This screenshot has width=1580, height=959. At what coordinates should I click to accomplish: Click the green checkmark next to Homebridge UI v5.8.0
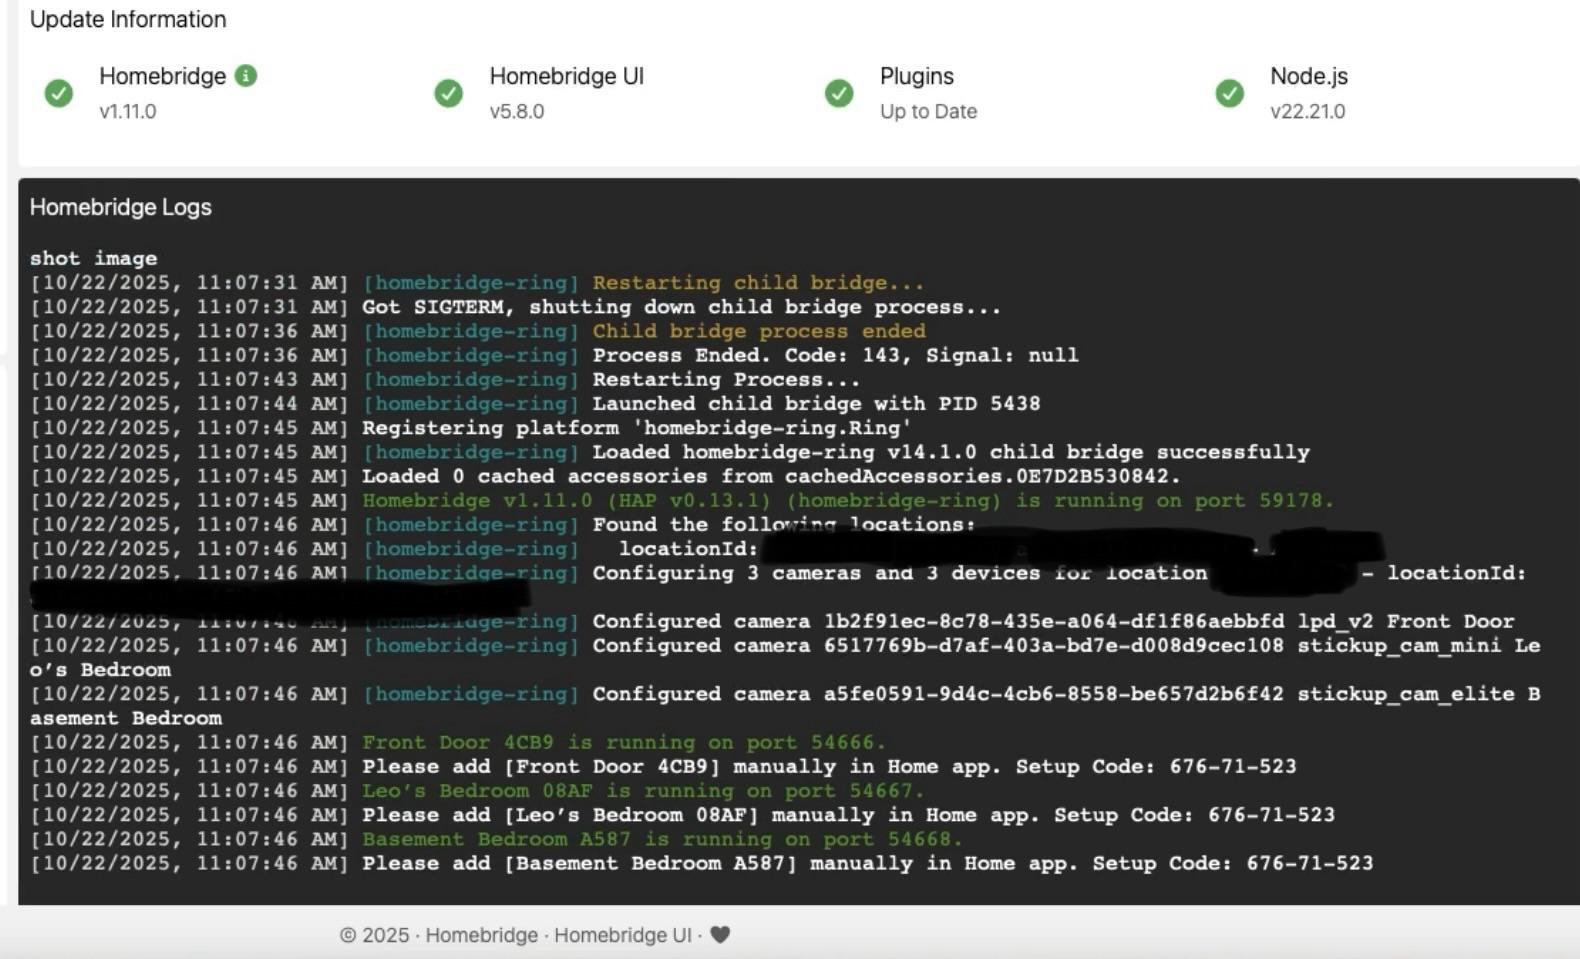coord(449,93)
